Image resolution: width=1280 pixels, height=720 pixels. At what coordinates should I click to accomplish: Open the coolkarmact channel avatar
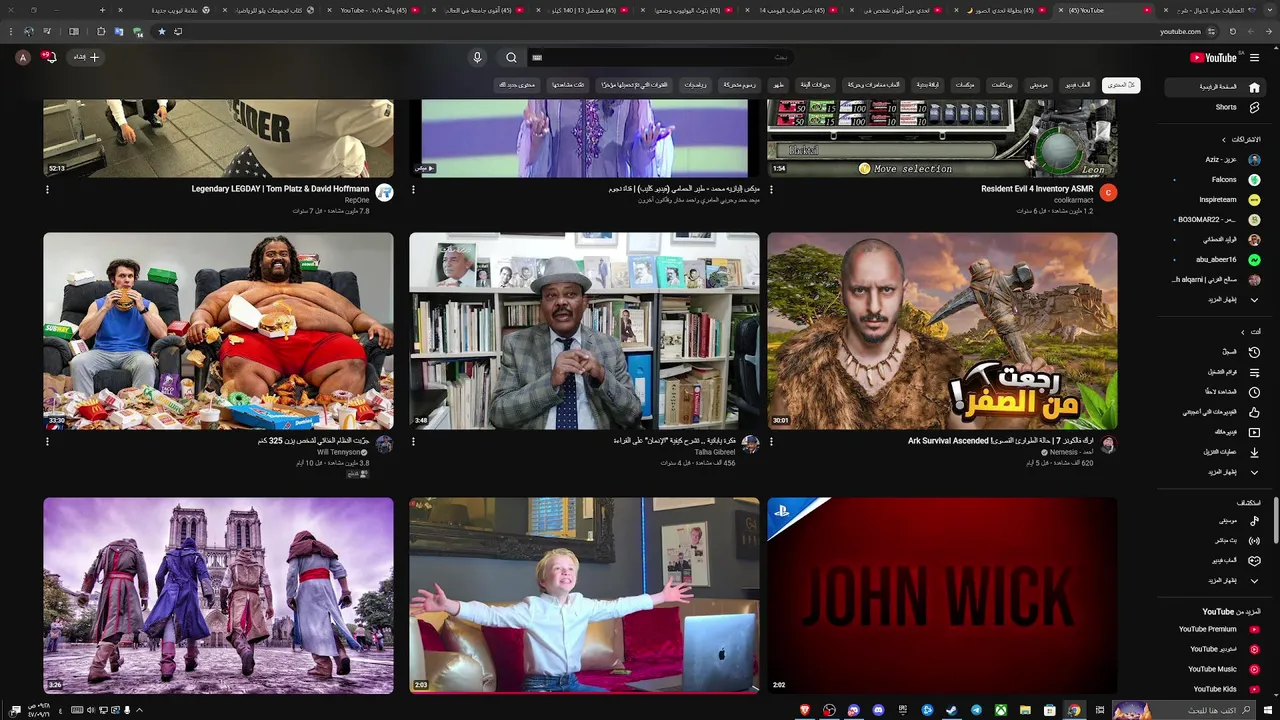1108,192
